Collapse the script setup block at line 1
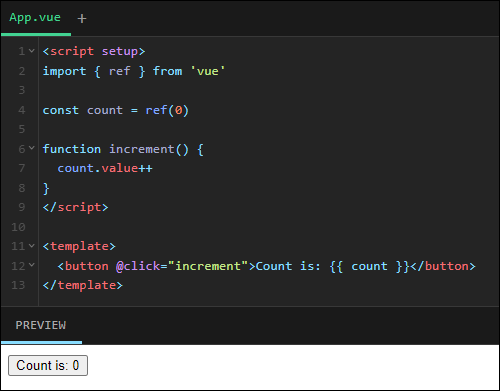Image resolution: width=500 pixels, height=391 pixels. [x=32, y=51]
